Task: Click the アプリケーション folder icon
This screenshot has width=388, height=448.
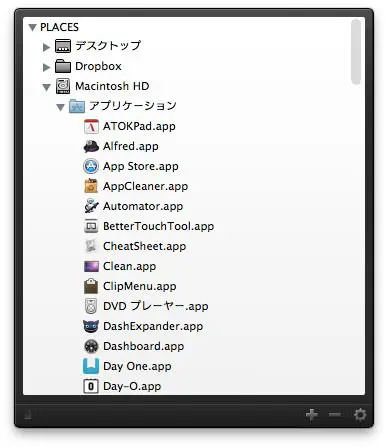Action: pos(77,106)
